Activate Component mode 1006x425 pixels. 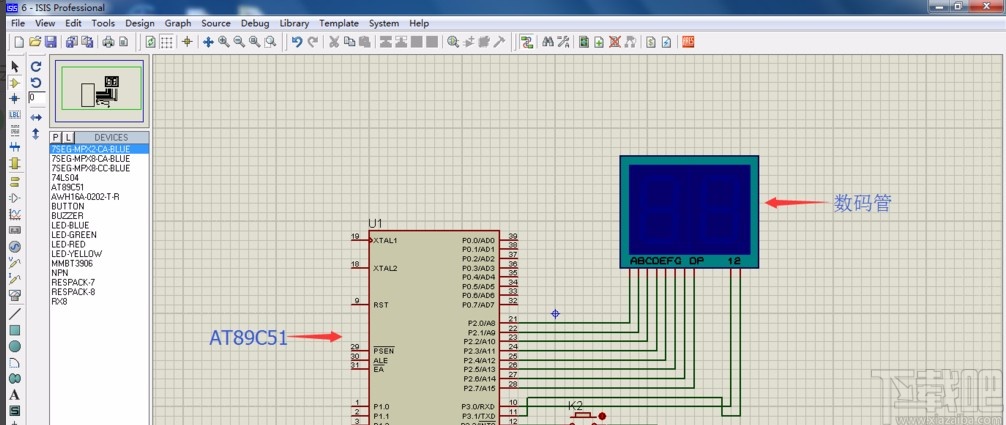coord(15,83)
